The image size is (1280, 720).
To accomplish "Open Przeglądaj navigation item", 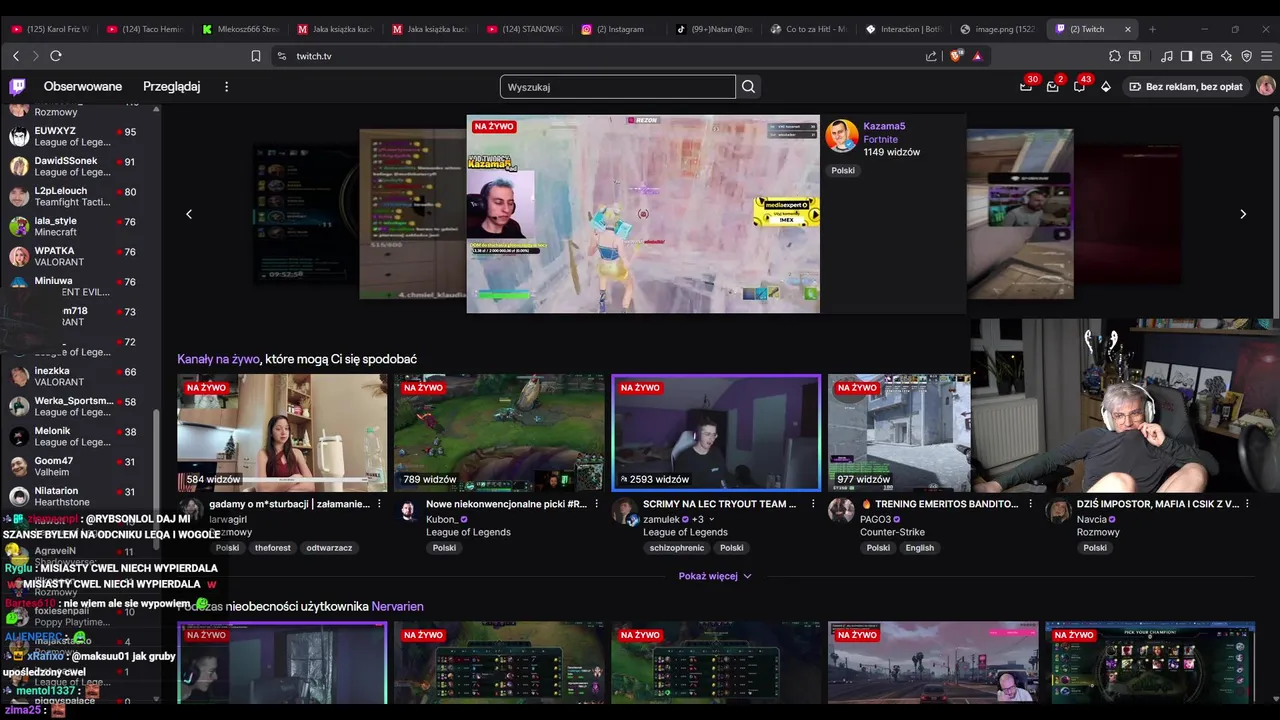I will pos(172,87).
